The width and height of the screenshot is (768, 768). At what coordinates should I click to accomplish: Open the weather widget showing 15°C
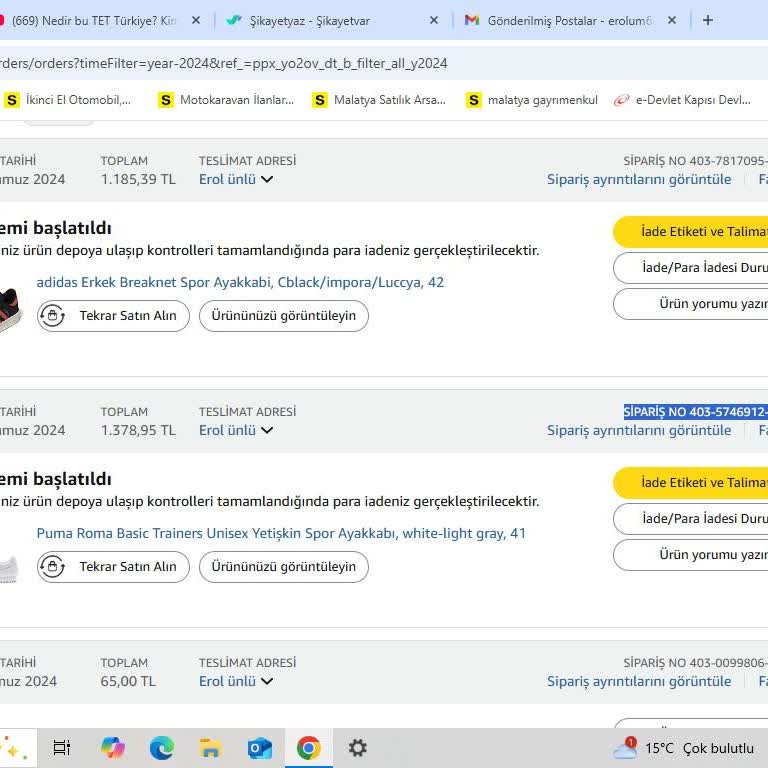[x=684, y=748]
